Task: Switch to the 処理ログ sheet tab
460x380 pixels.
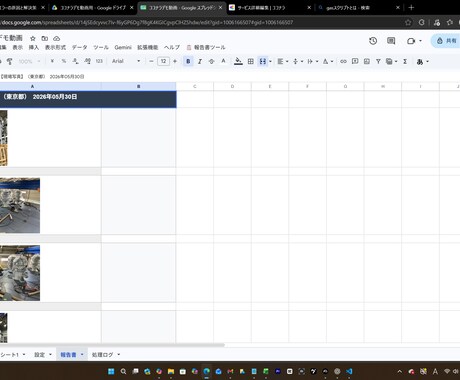Action: point(102,355)
